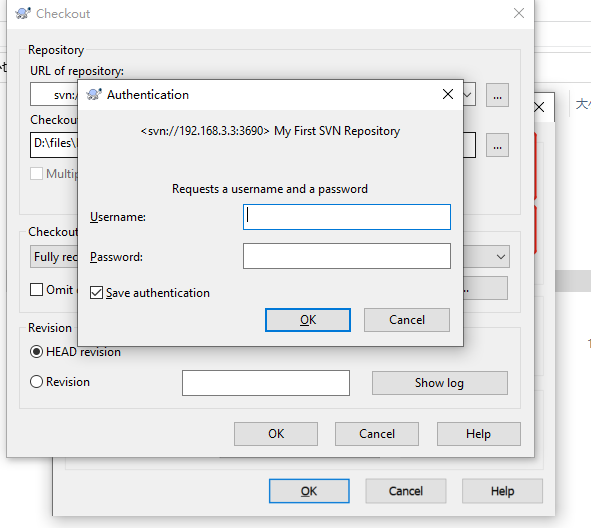Screen dimensions: 591x528
Task: Close the background dialog behind Checkout
Action: point(540,107)
